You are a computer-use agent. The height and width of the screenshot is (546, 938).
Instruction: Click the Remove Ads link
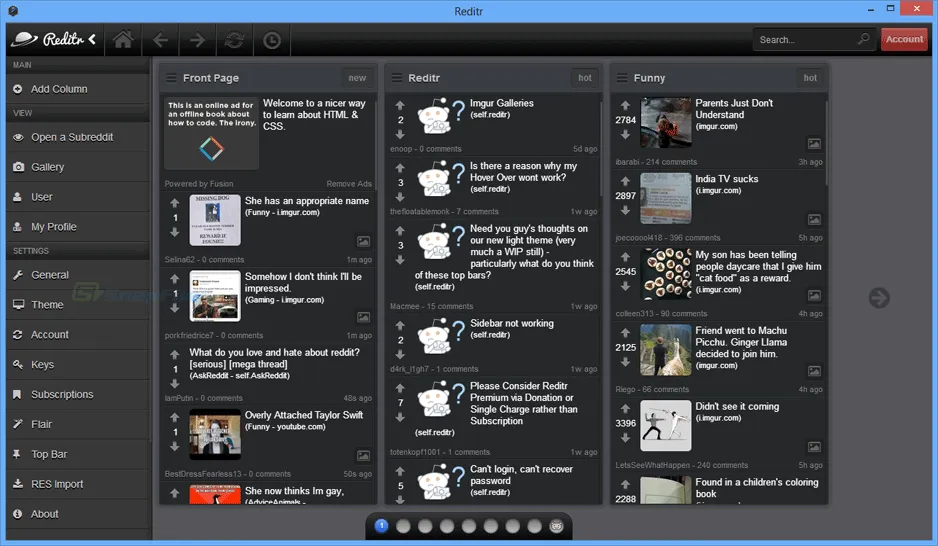(x=349, y=184)
